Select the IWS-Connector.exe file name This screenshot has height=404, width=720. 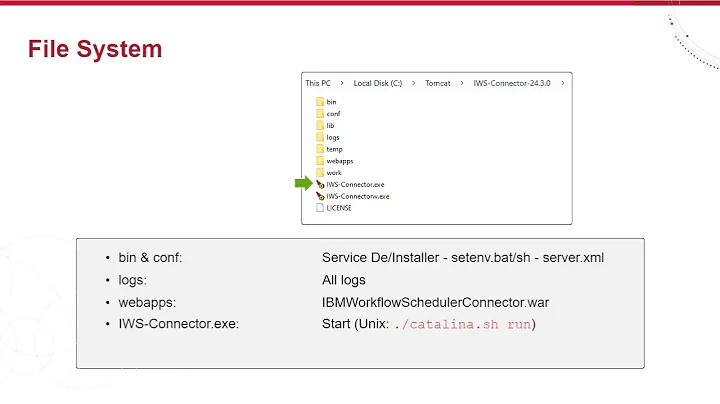coord(355,185)
